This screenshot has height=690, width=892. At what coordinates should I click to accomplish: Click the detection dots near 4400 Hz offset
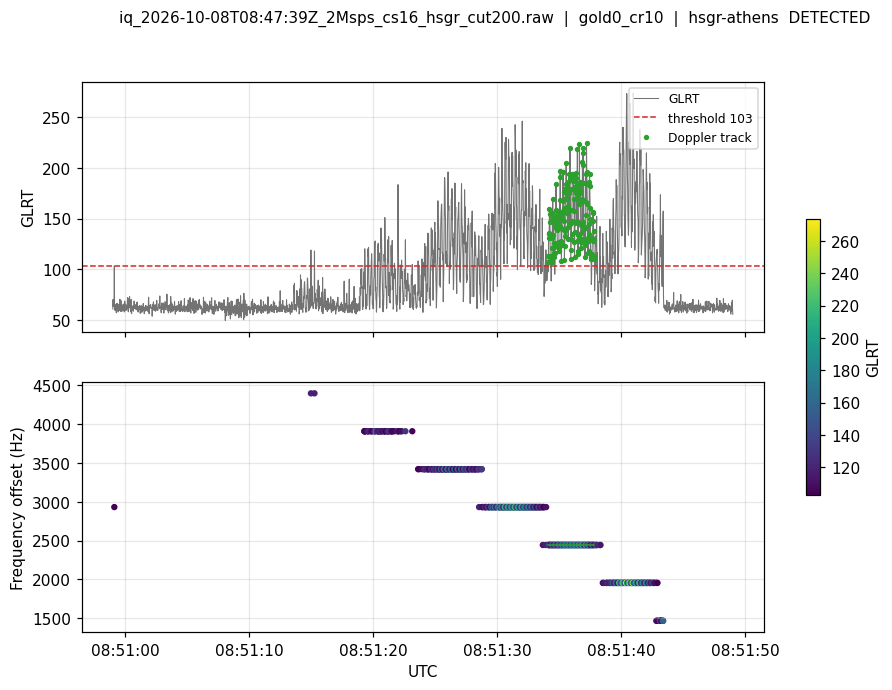click(312, 393)
